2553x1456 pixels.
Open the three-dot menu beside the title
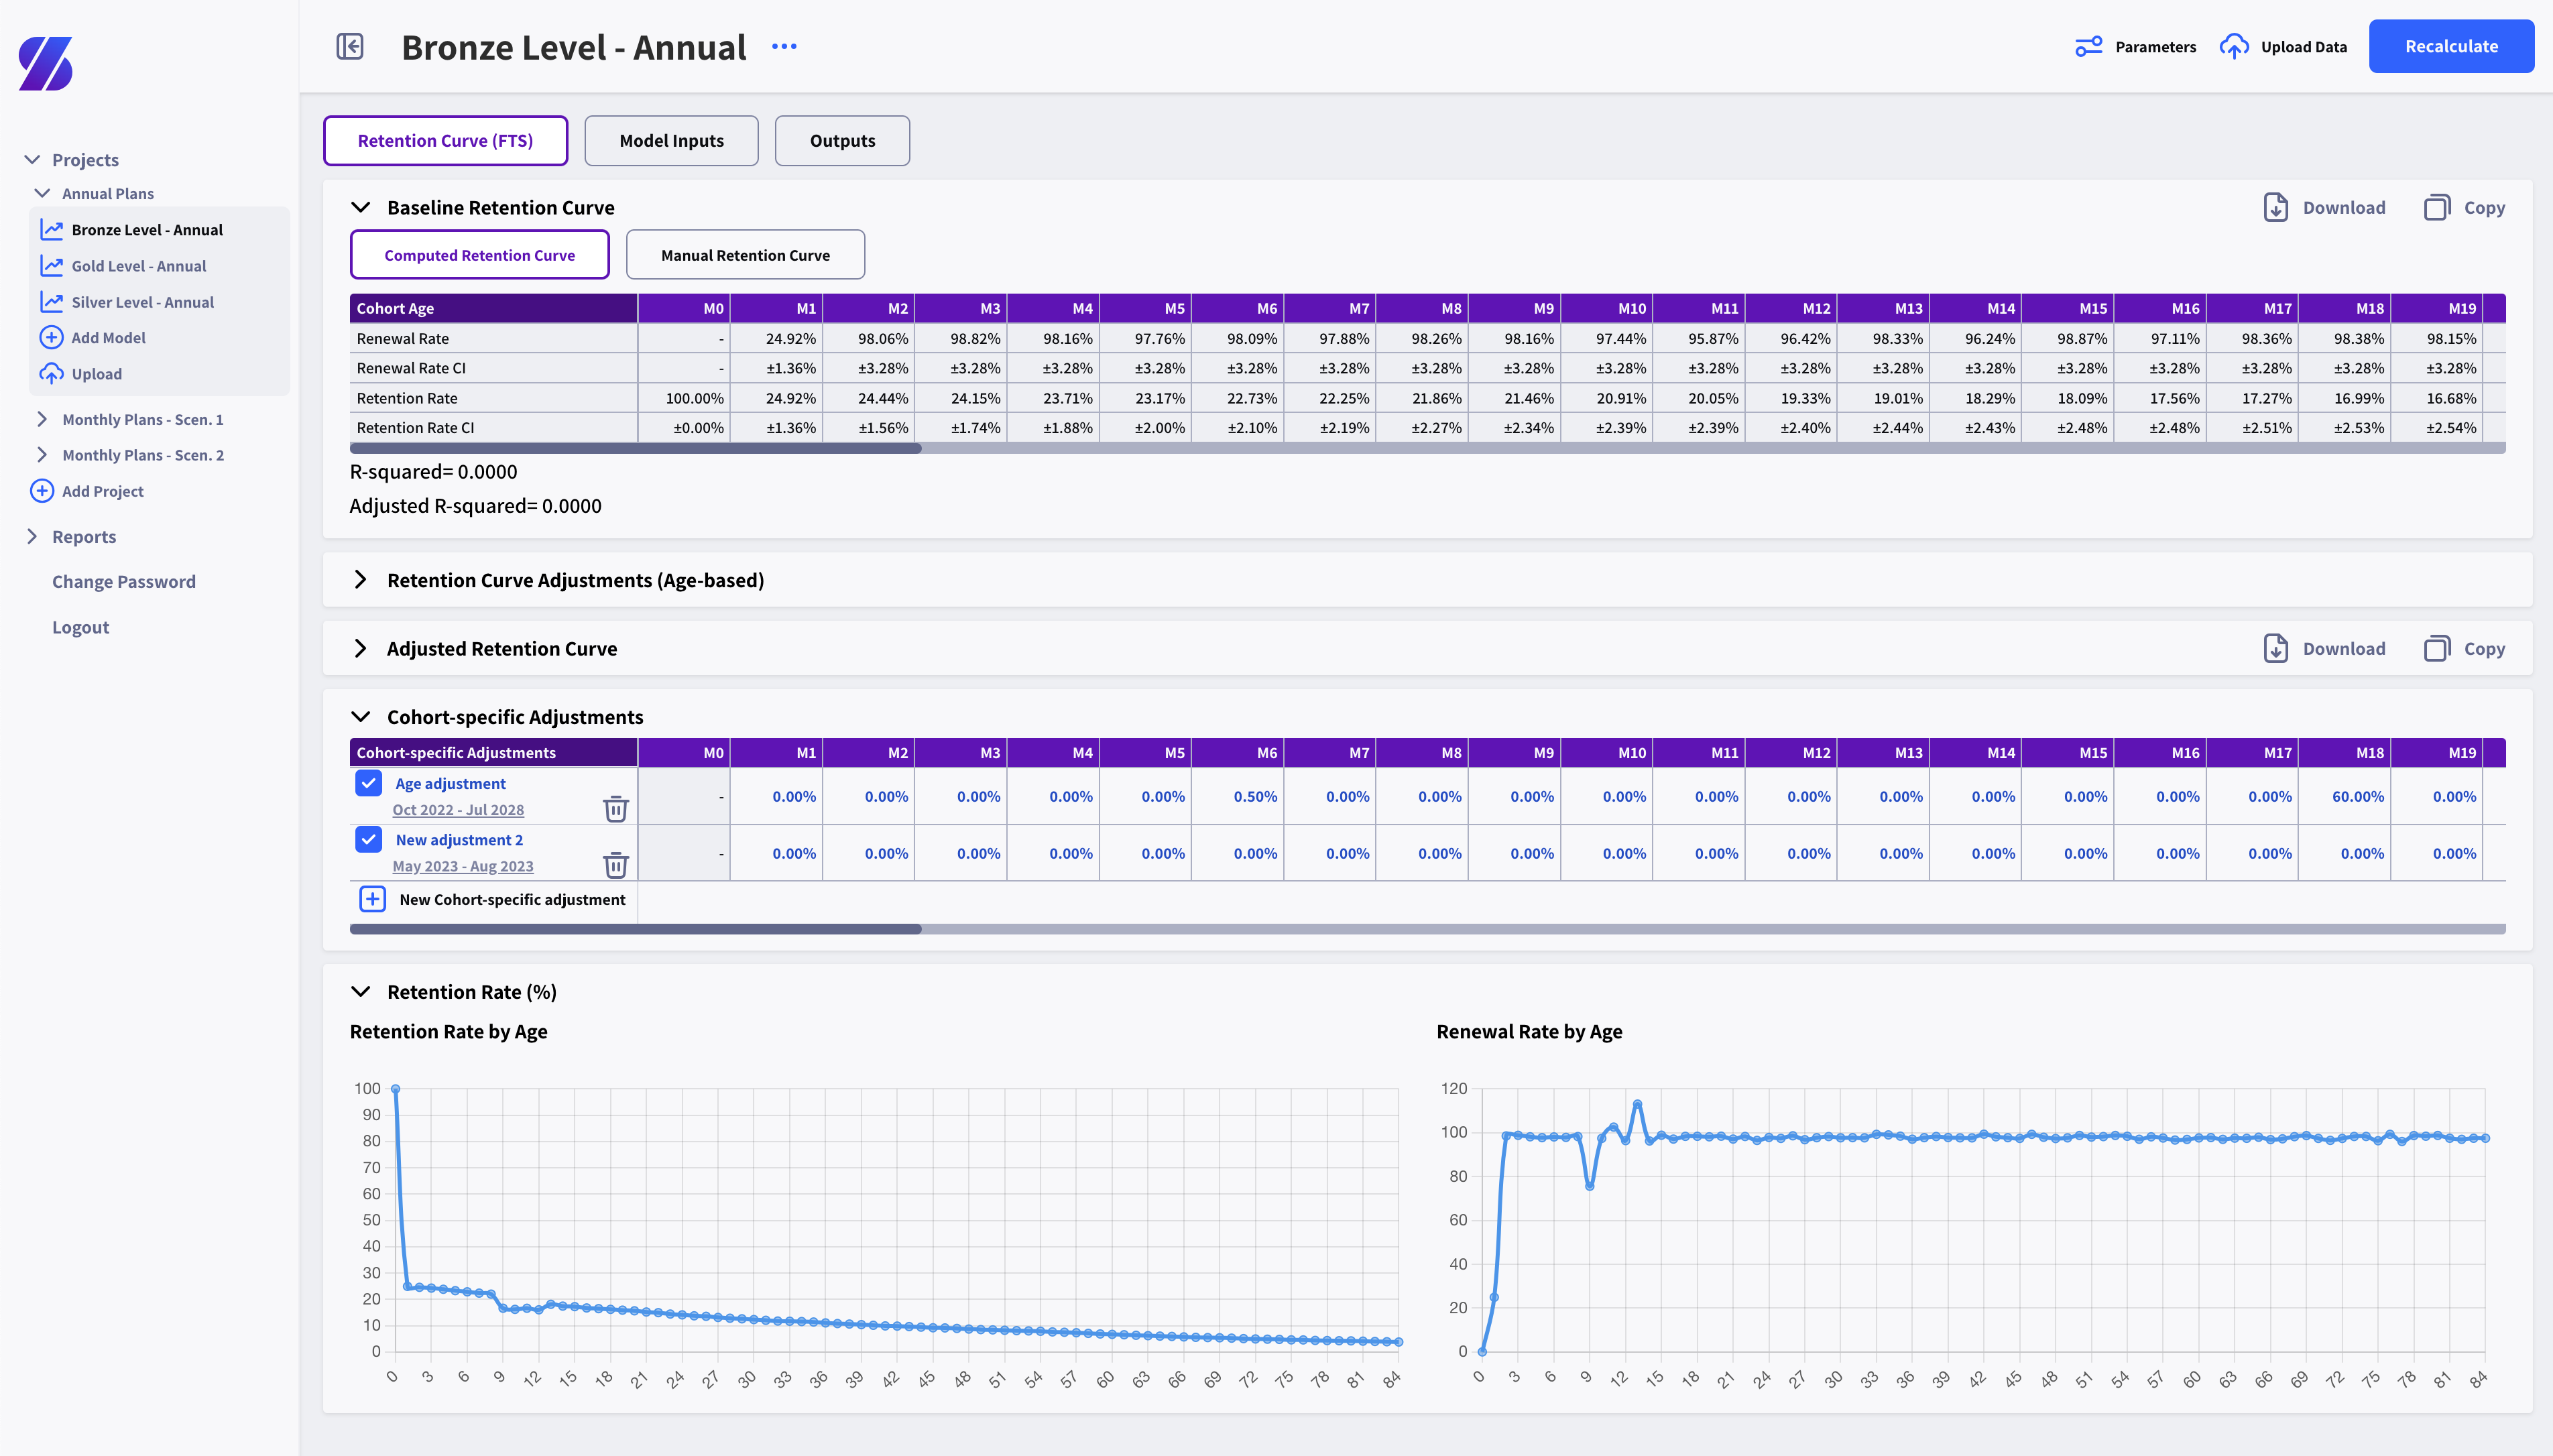784,46
